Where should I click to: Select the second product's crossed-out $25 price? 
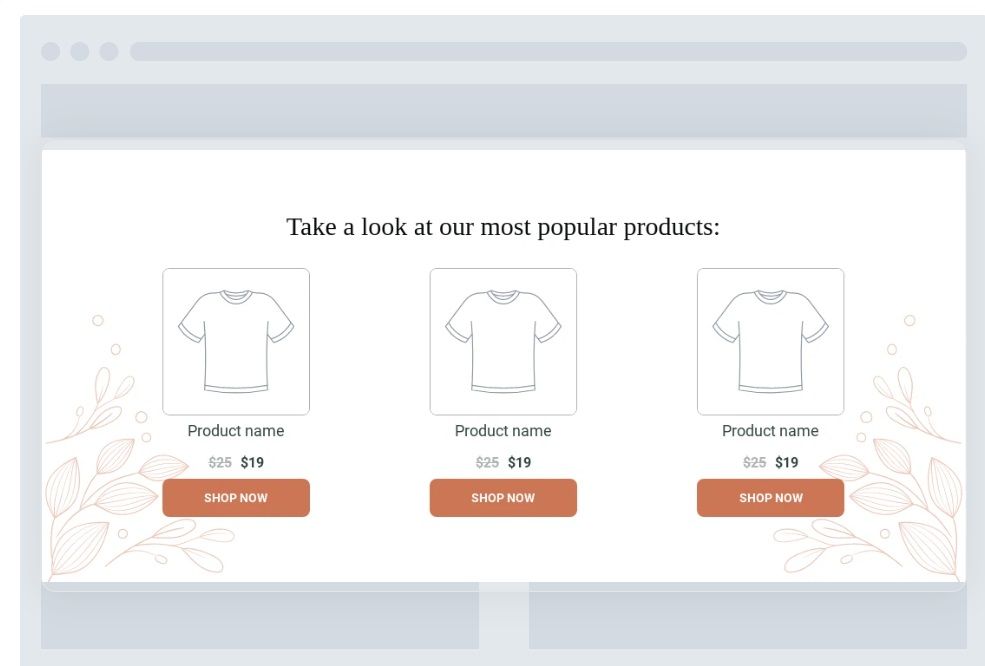(x=487, y=462)
